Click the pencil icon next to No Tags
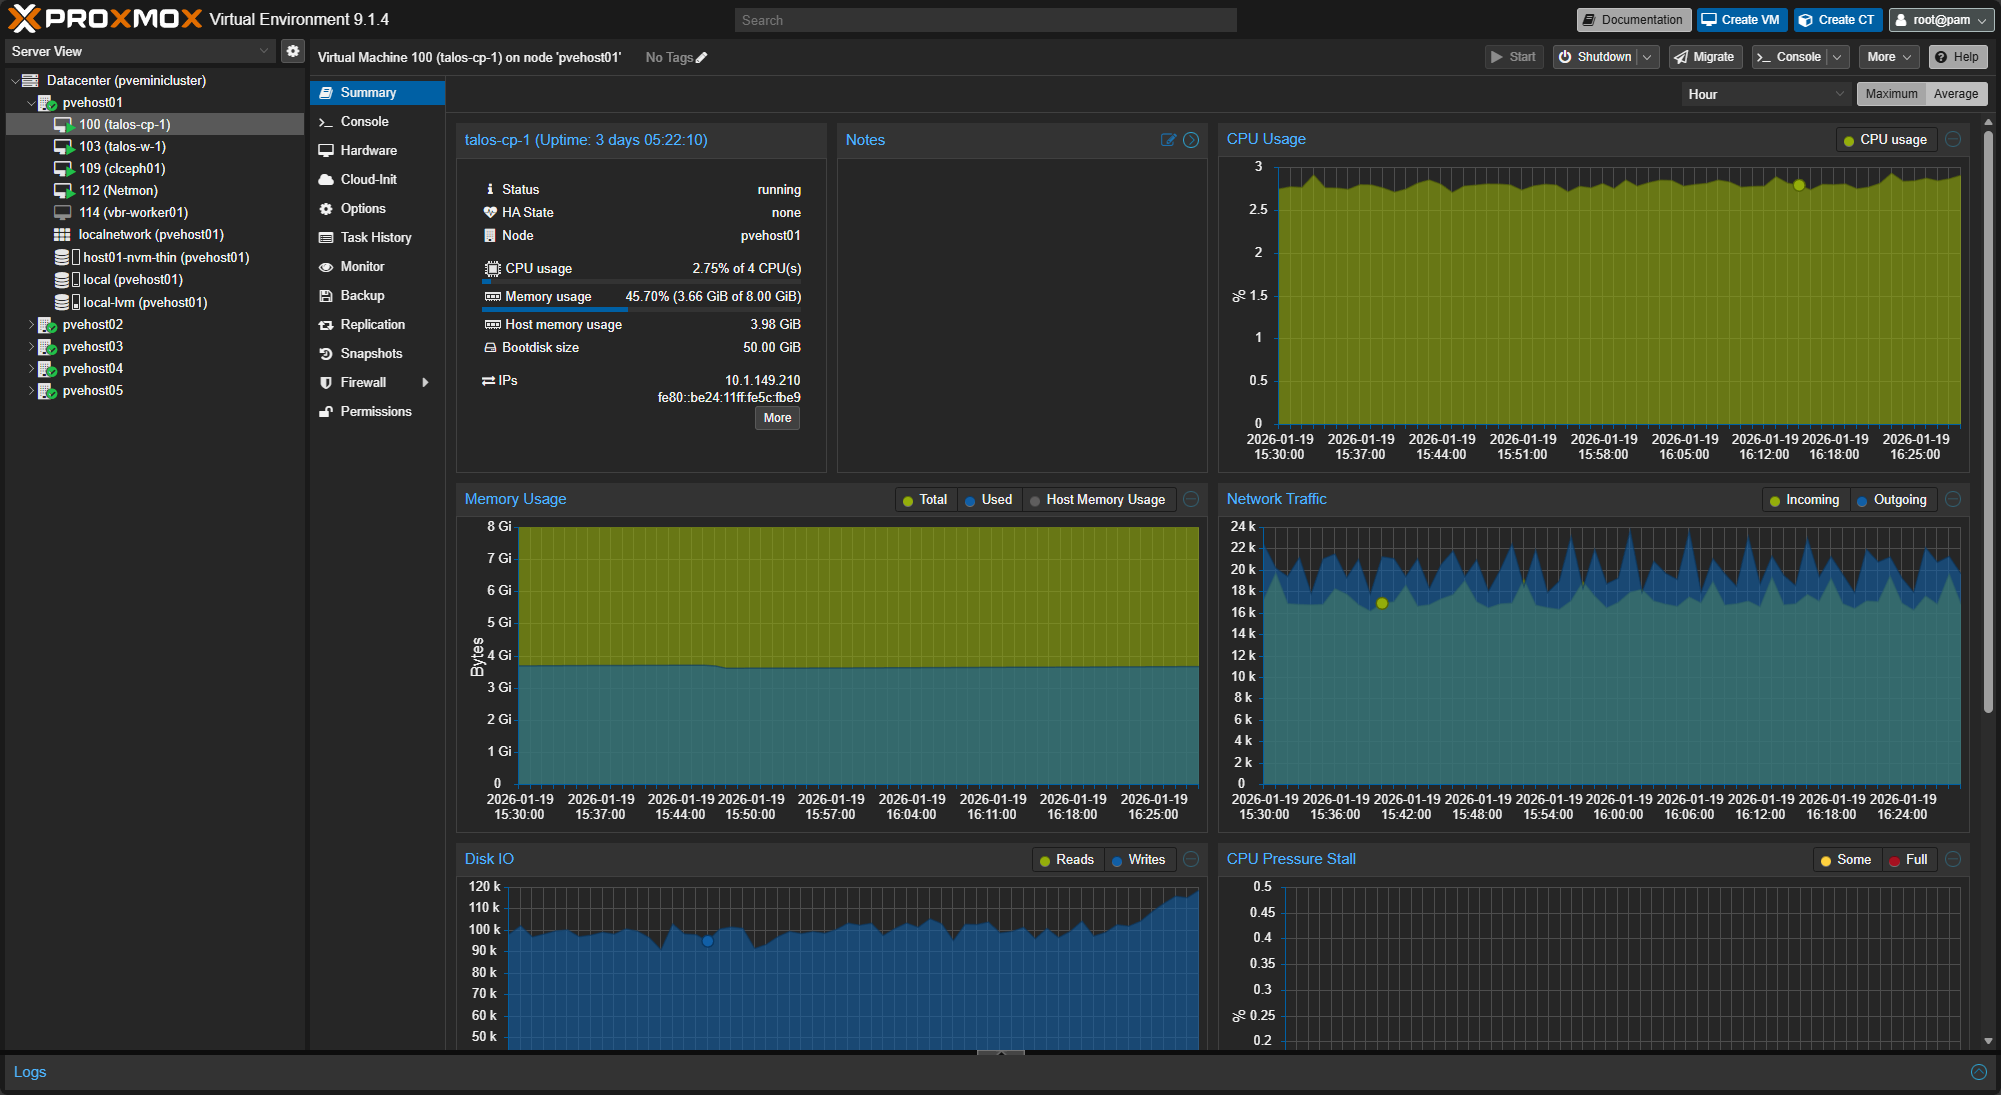 click(702, 58)
